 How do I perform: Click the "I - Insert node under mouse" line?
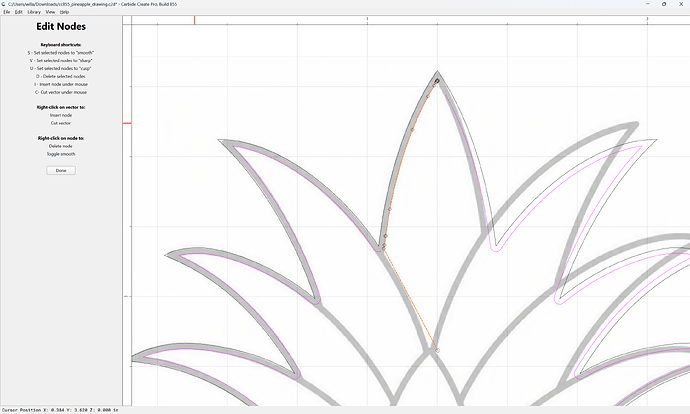[61, 84]
